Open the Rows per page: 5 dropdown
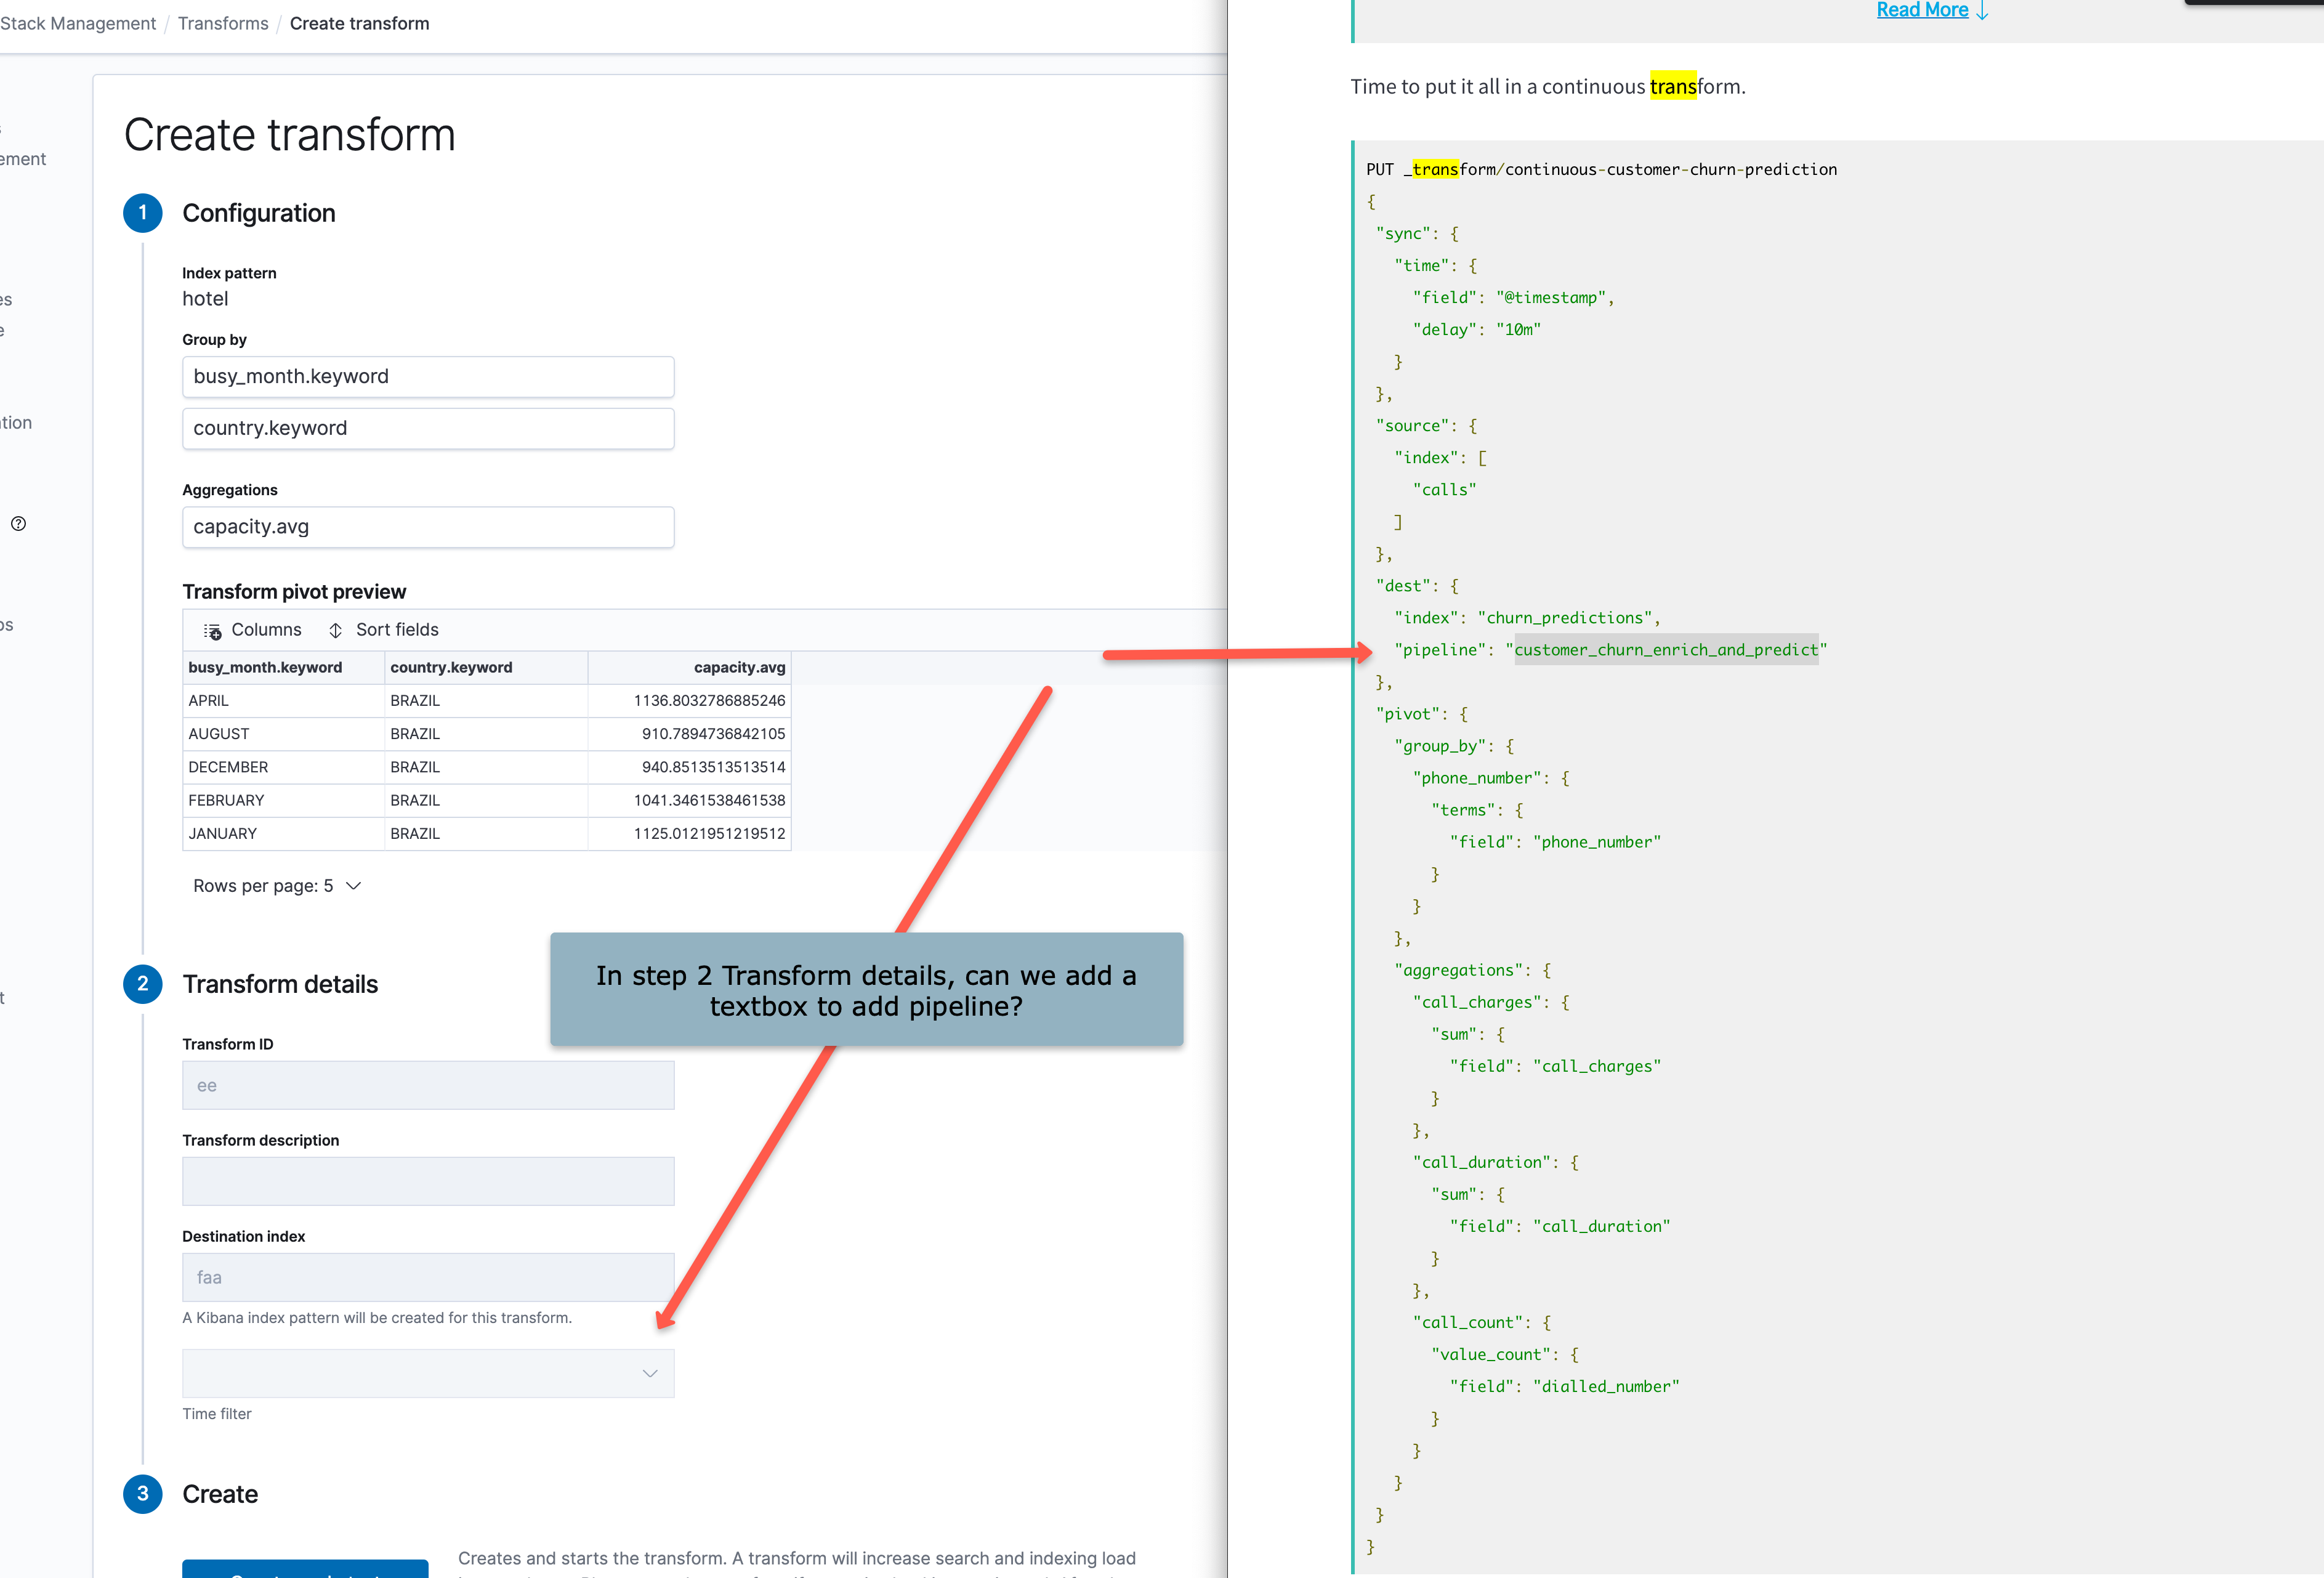 277,886
